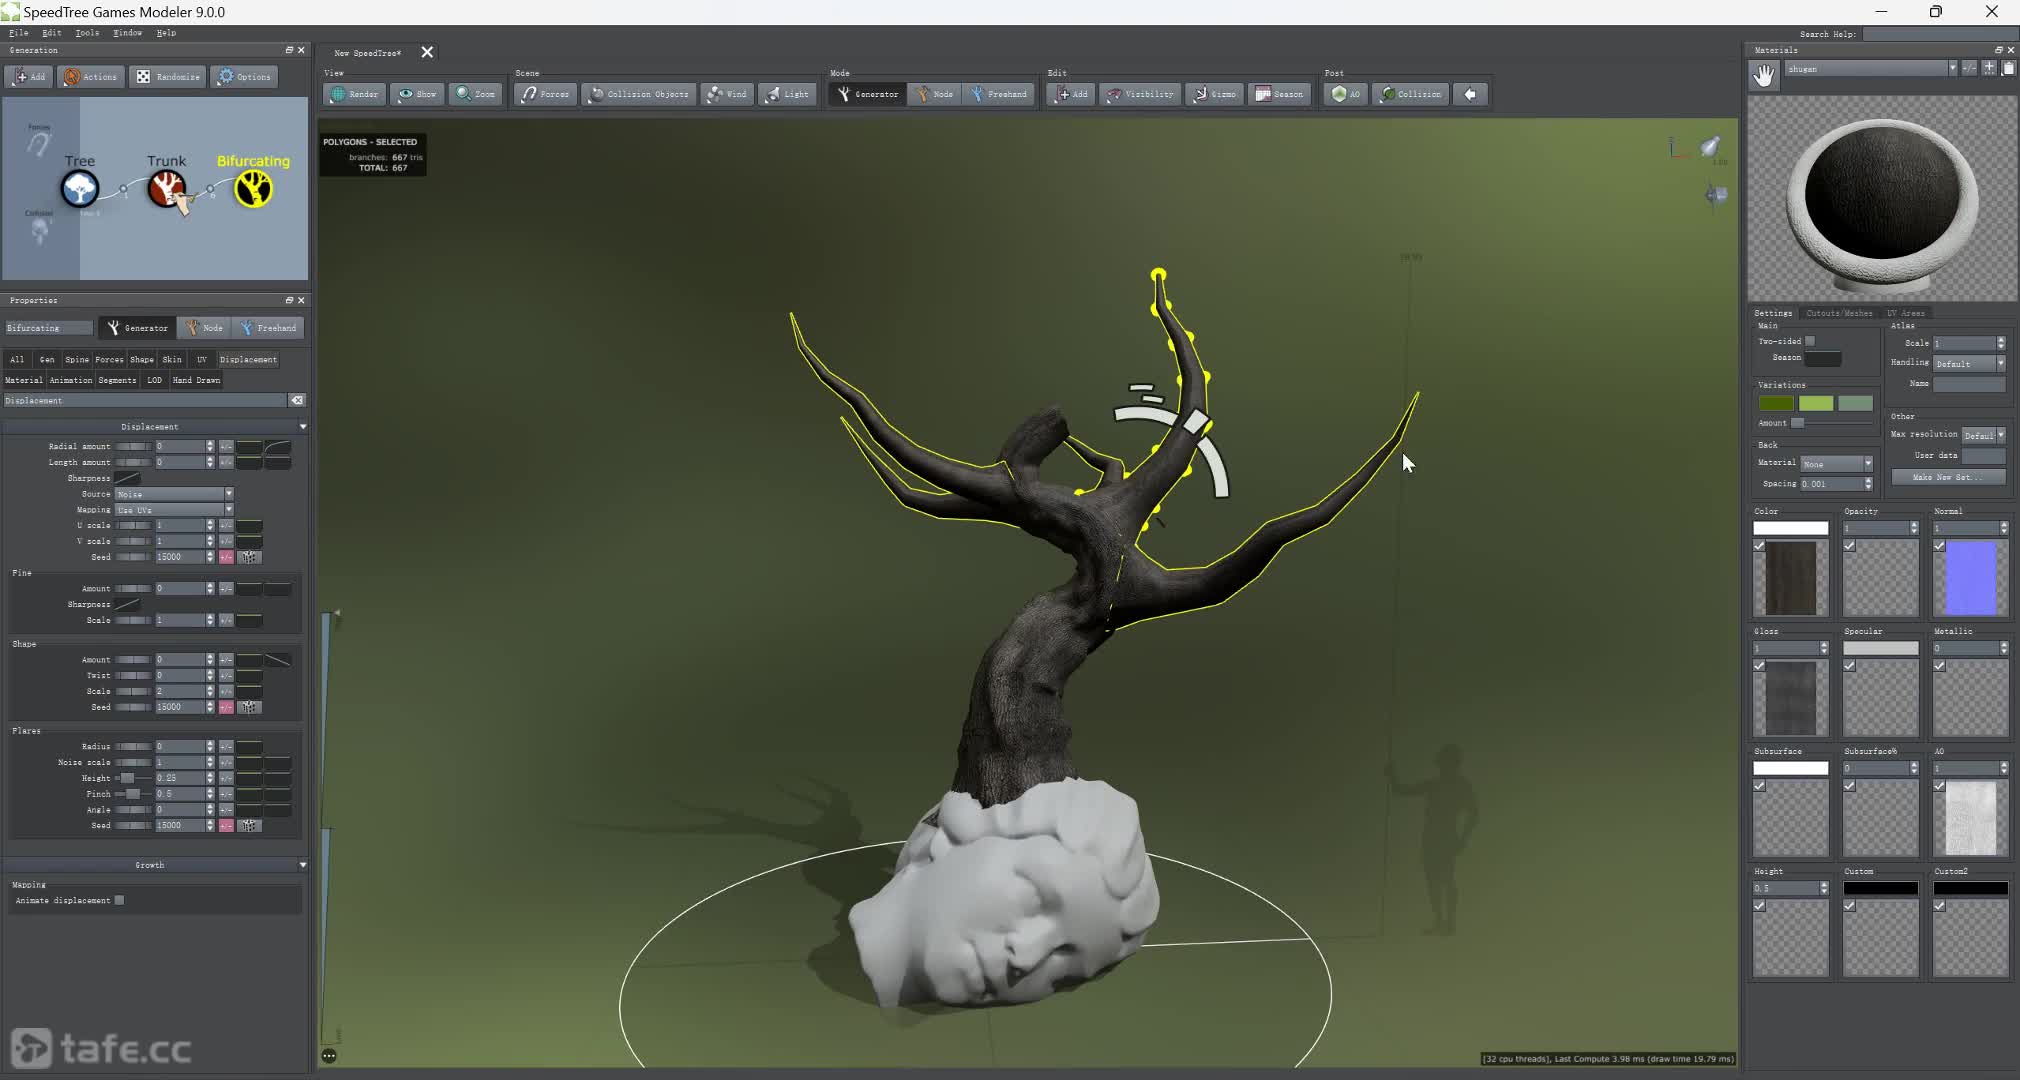Viewport: 2020px width, 1080px height.
Task: Toggle the Animate displacement checkbox
Action: coord(119,900)
